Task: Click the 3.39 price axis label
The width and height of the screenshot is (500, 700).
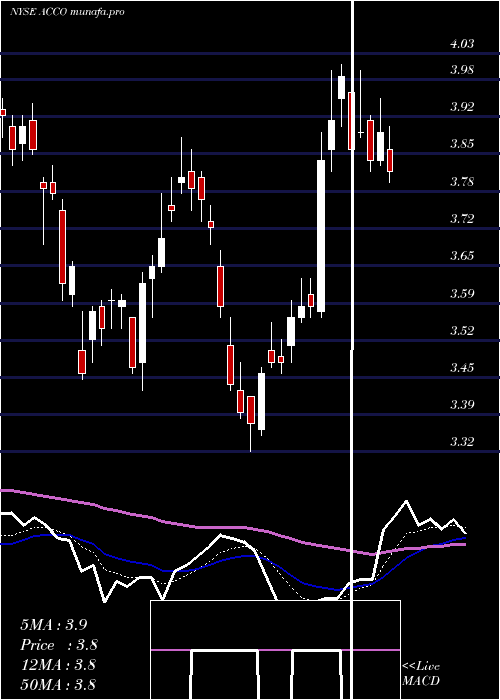Action: [462, 405]
